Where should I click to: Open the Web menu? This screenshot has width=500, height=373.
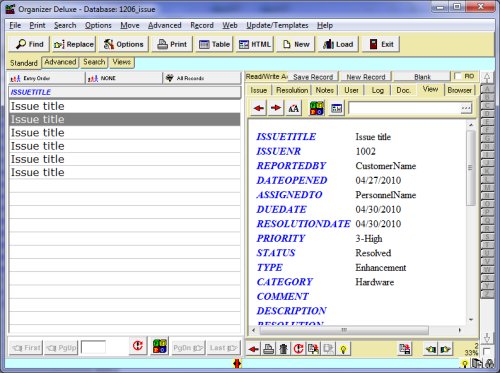[230, 25]
